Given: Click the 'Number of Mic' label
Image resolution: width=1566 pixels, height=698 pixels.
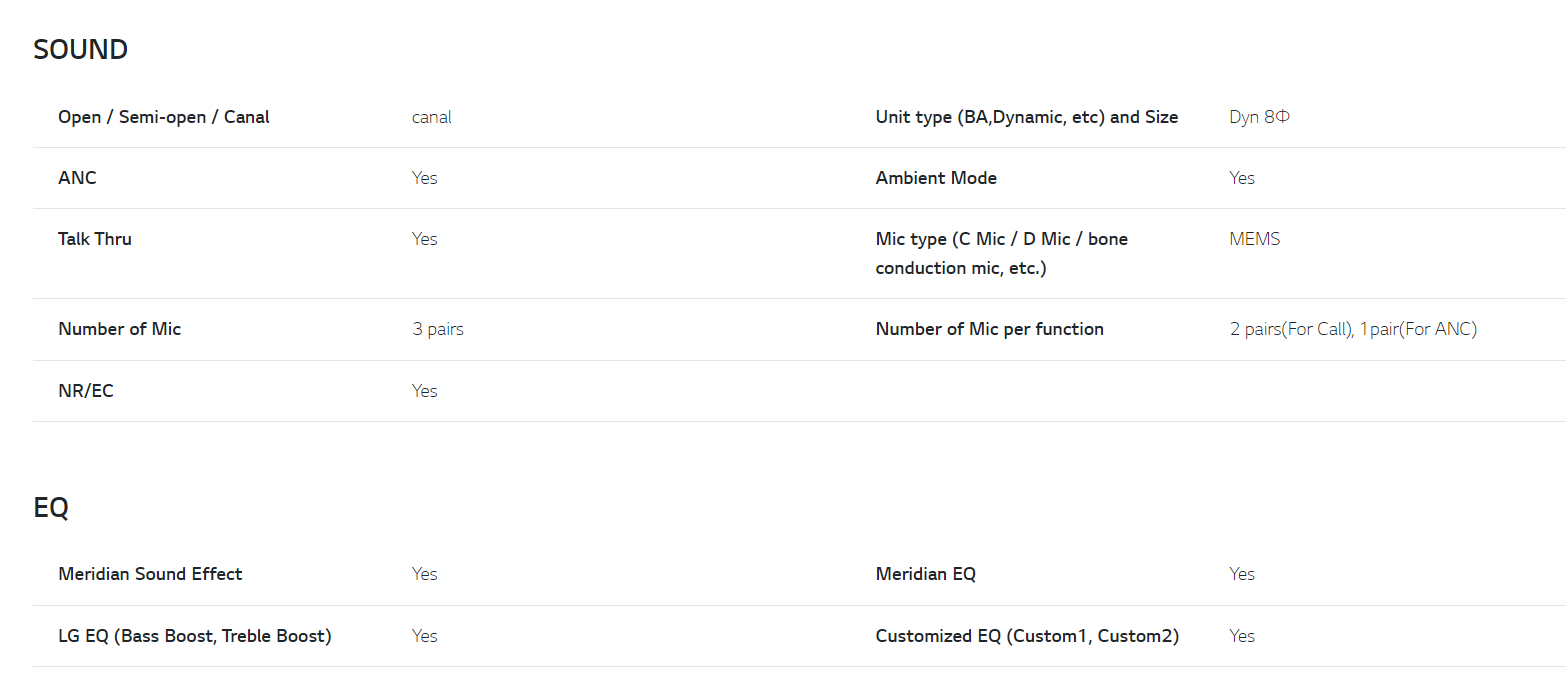Looking at the screenshot, I should [119, 329].
